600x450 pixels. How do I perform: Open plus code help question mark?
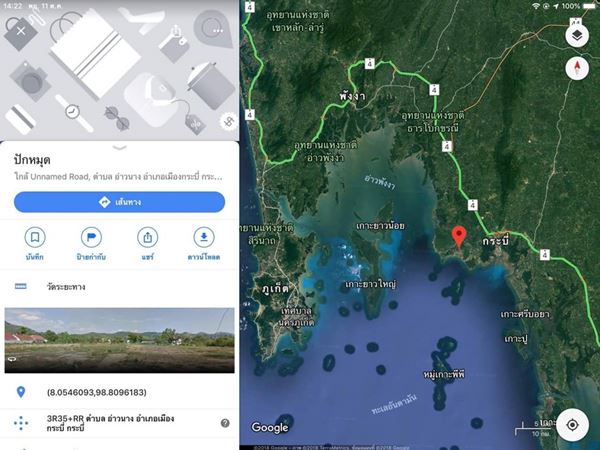click(225, 423)
